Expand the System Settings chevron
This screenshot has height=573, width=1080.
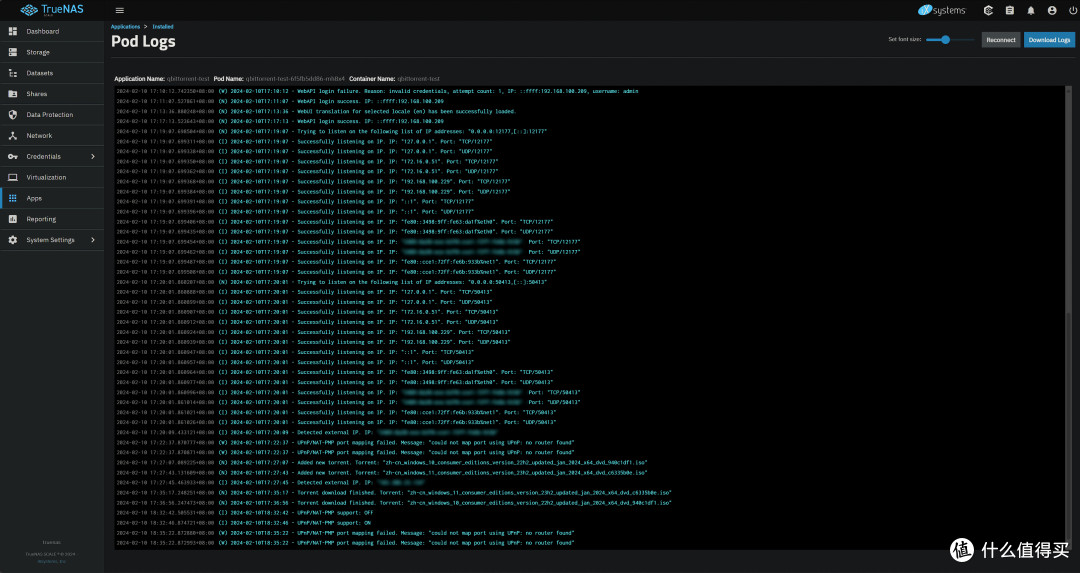pyautogui.click(x=93, y=240)
